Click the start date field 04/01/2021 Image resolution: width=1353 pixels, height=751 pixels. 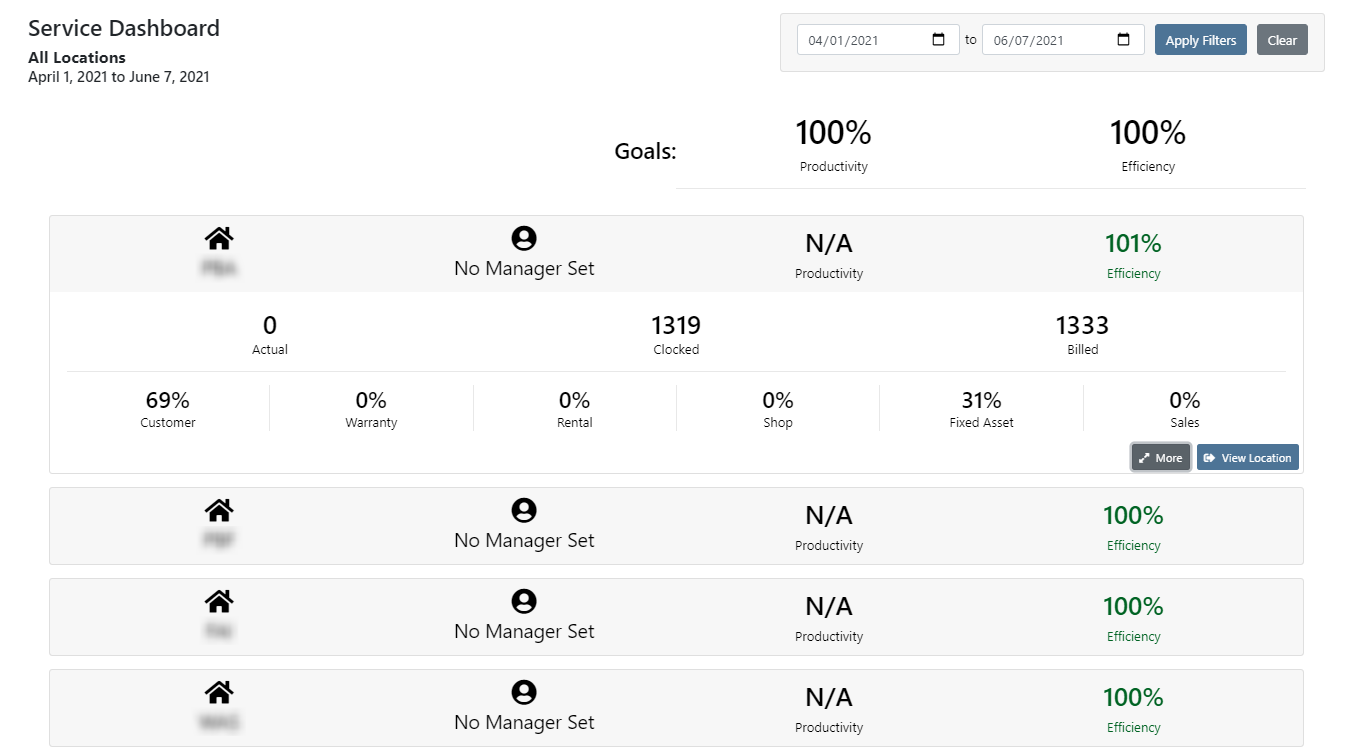pyautogui.click(x=878, y=40)
